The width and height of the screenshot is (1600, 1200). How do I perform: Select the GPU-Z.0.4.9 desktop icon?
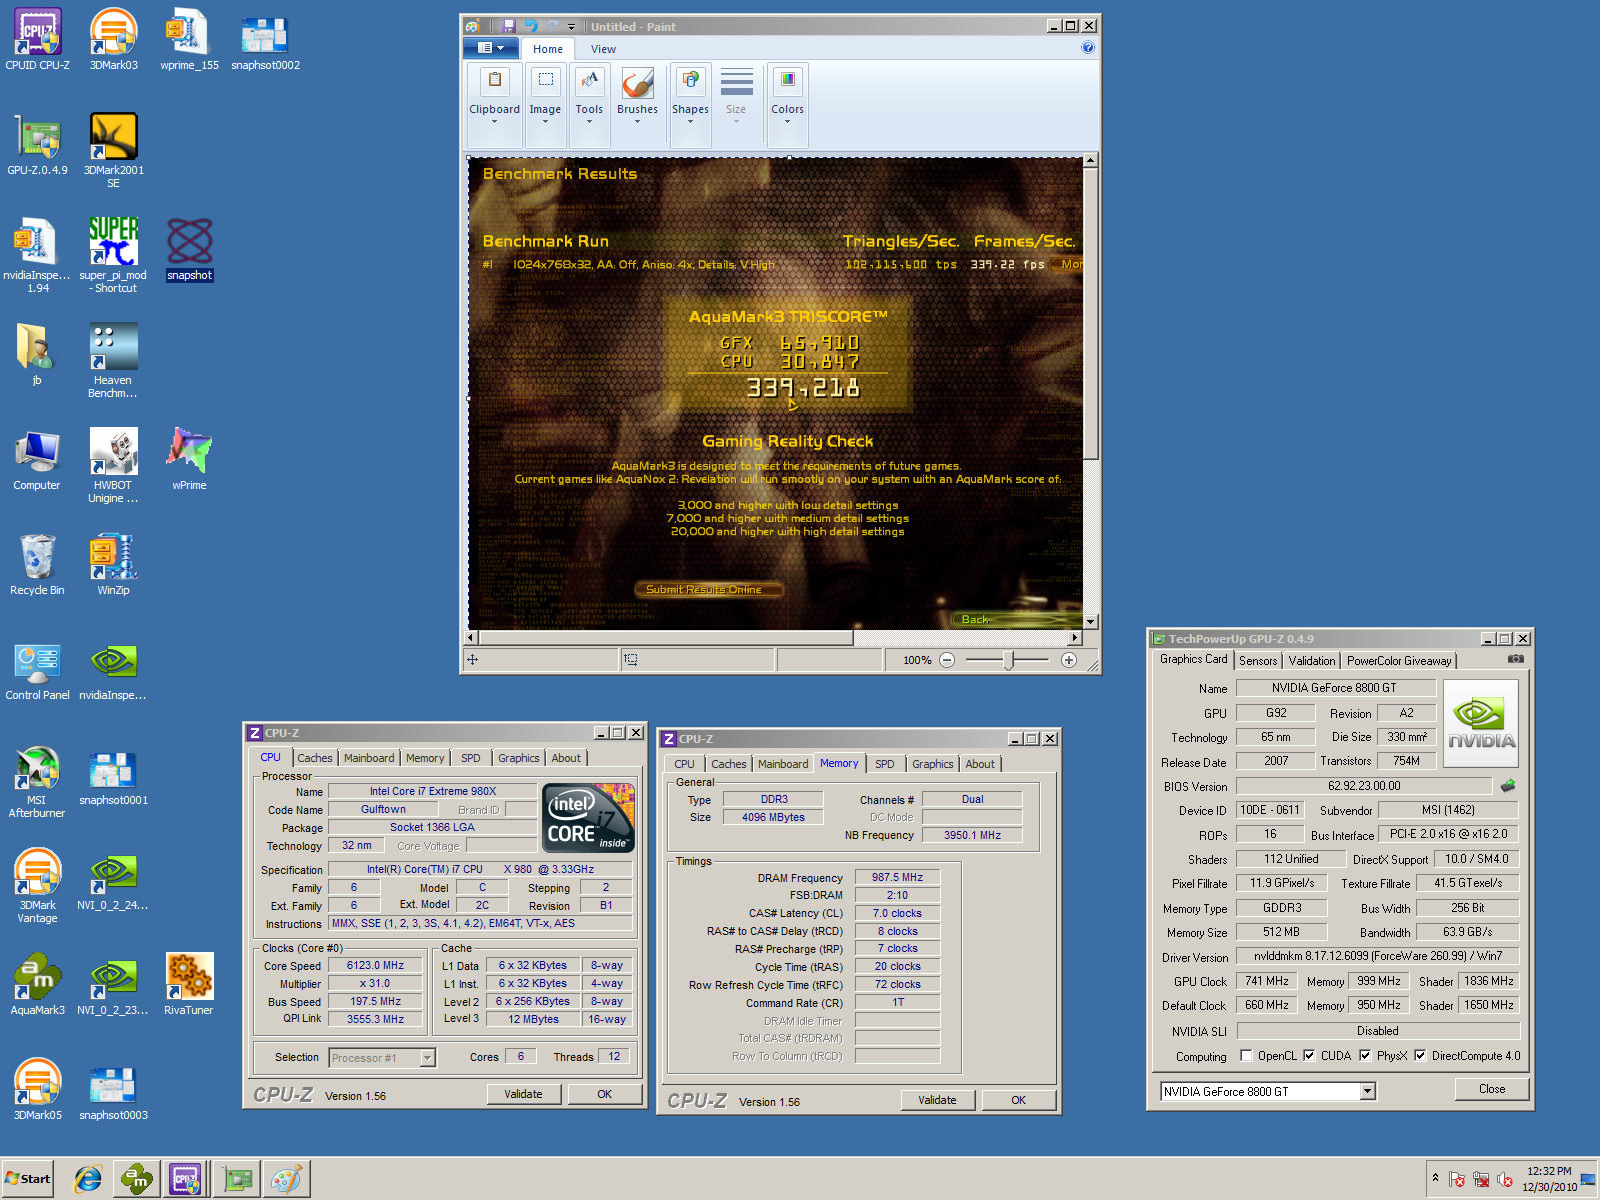[37, 145]
